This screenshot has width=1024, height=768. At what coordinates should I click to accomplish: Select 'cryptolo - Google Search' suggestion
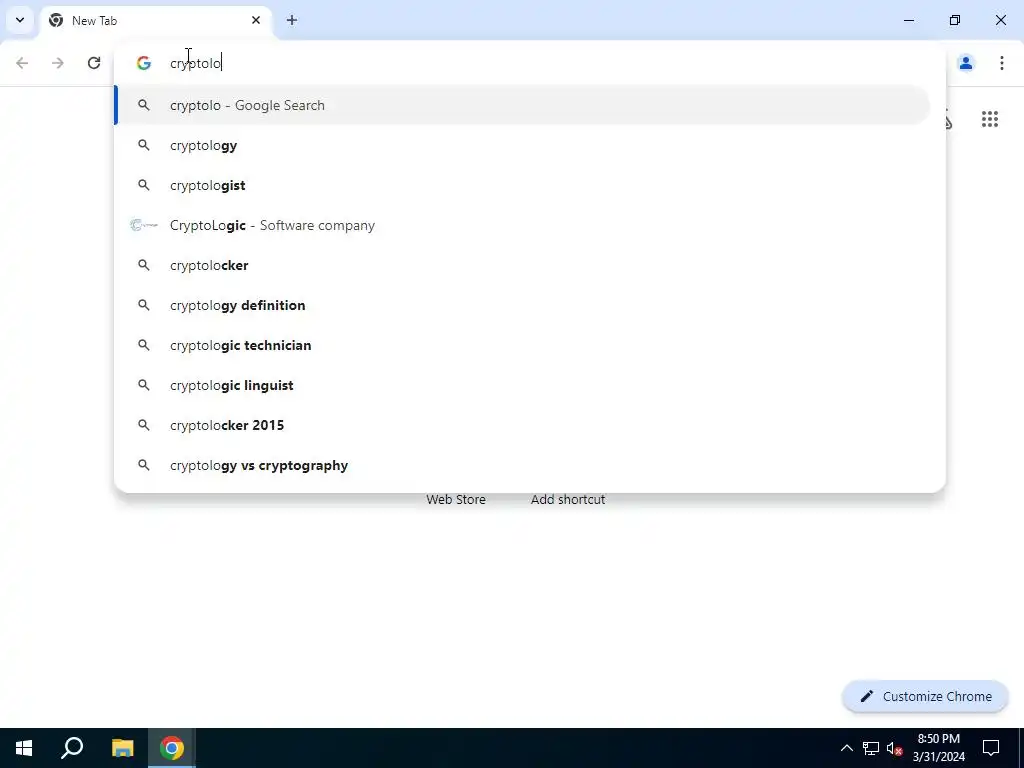[x=522, y=105]
